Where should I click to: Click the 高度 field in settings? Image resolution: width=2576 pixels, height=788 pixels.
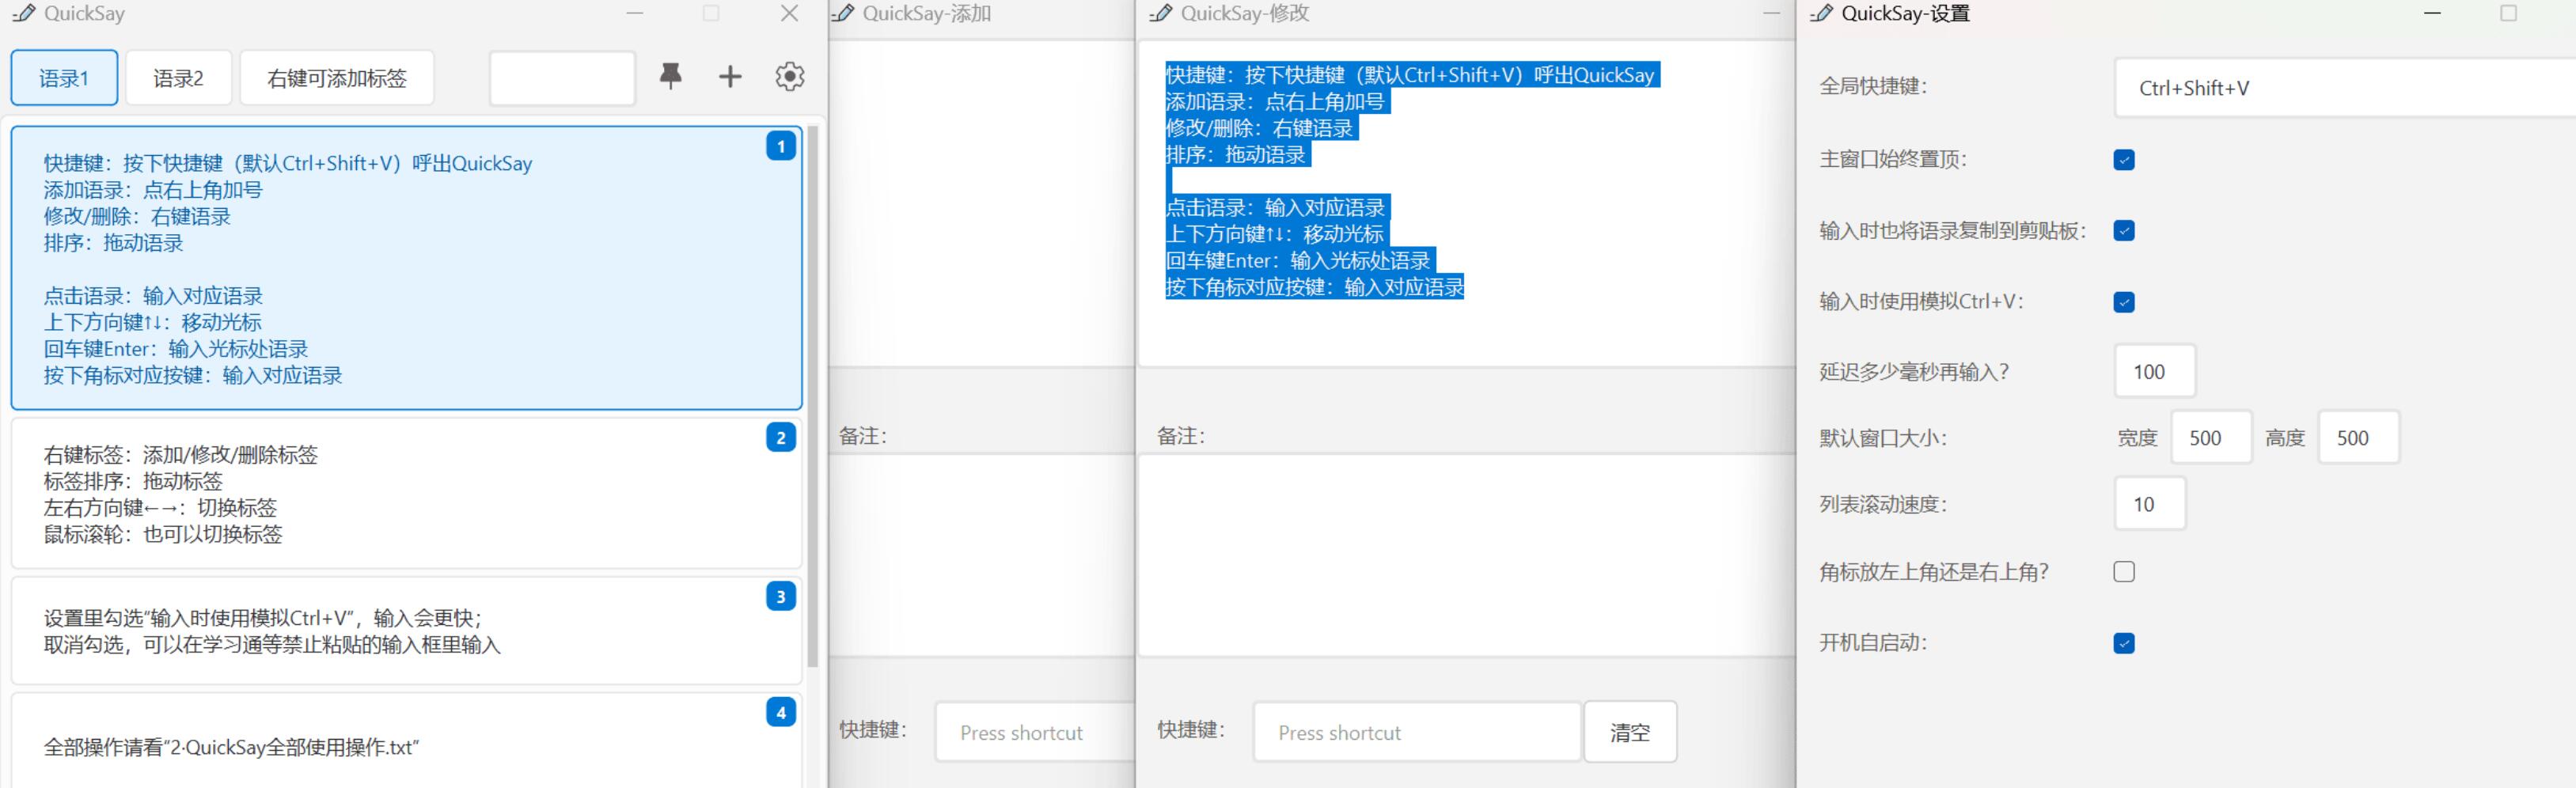[2359, 438]
